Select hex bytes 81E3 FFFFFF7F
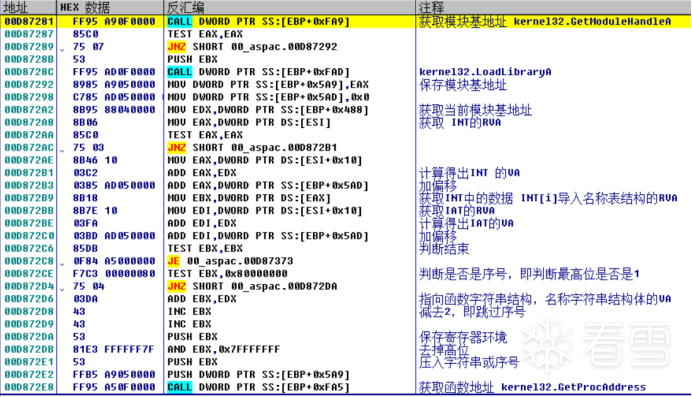The width and height of the screenshot is (692, 397). pos(113,349)
